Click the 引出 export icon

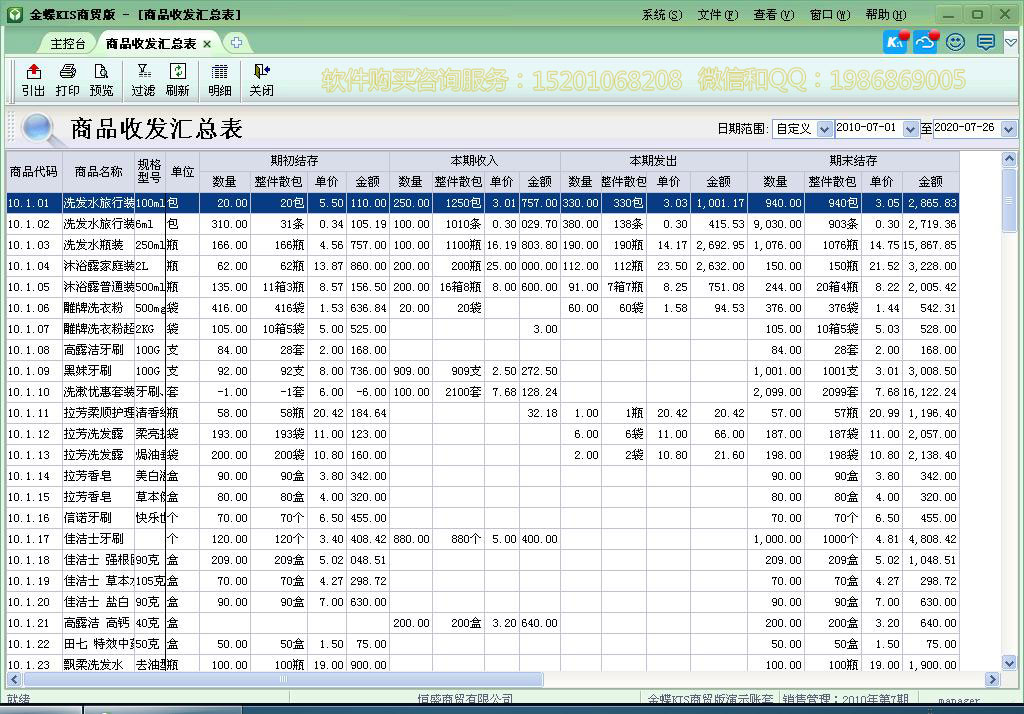pos(33,79)
